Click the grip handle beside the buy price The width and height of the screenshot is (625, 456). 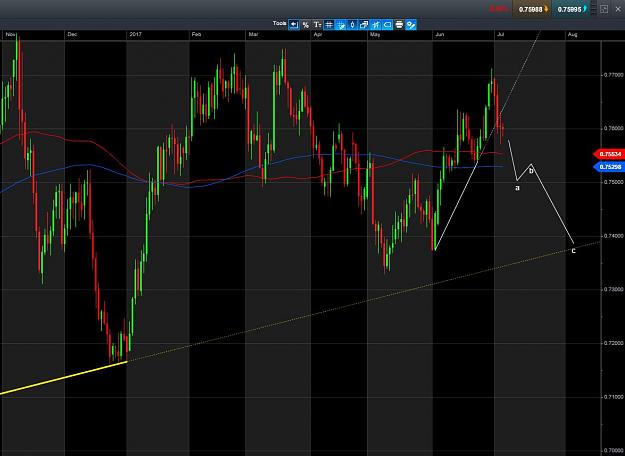(594, 9)
